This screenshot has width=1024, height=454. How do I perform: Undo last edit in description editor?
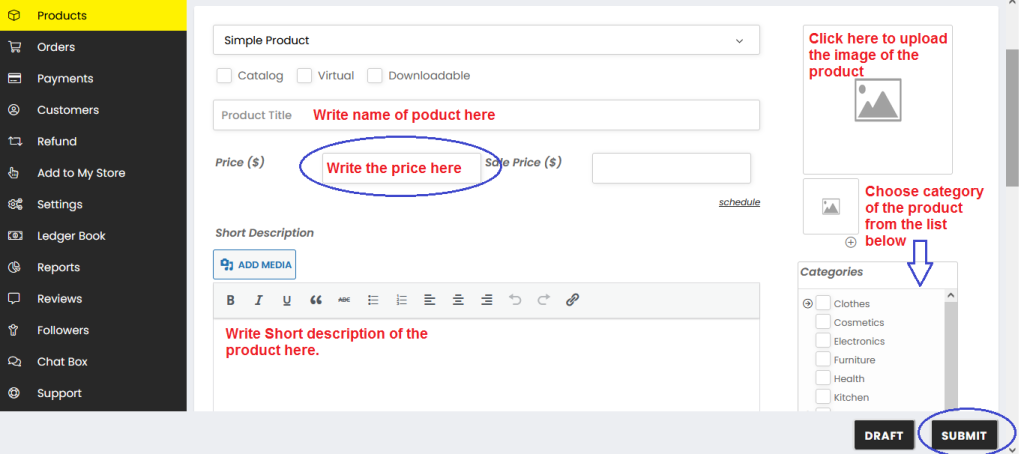tap(515, 300)
